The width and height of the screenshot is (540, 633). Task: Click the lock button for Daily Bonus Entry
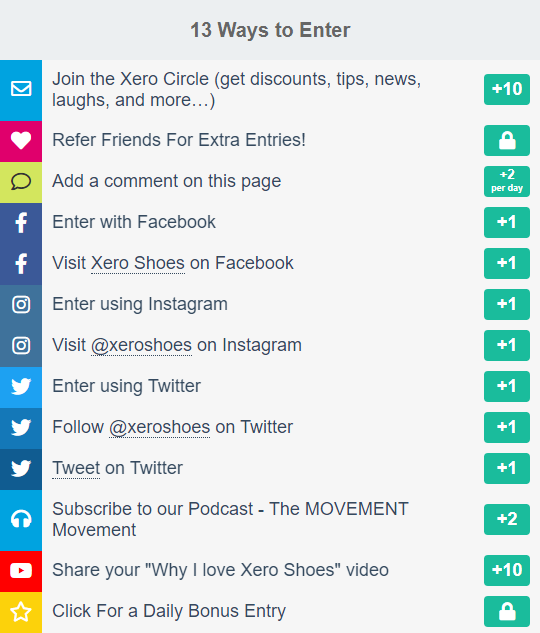click(507, 611)
